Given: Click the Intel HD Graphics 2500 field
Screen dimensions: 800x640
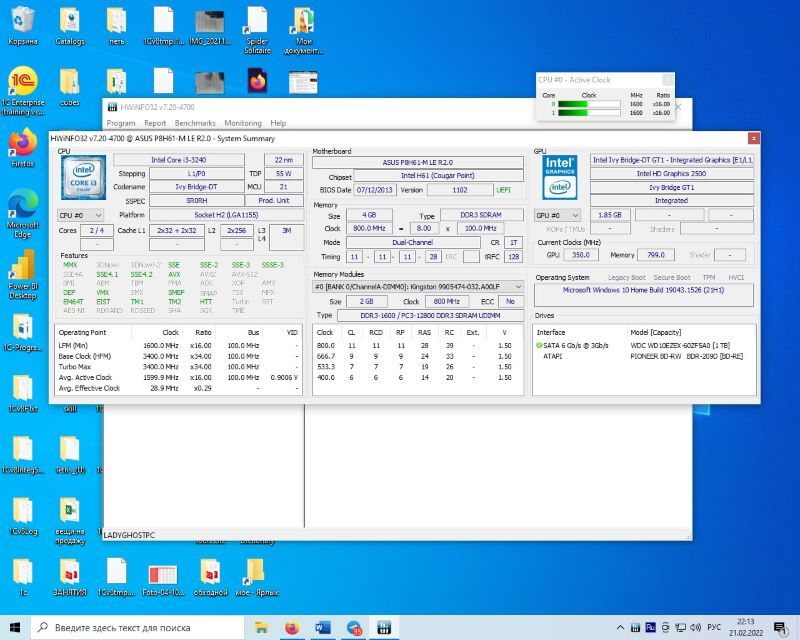Looking at the screenshot, I should point(671,174).
